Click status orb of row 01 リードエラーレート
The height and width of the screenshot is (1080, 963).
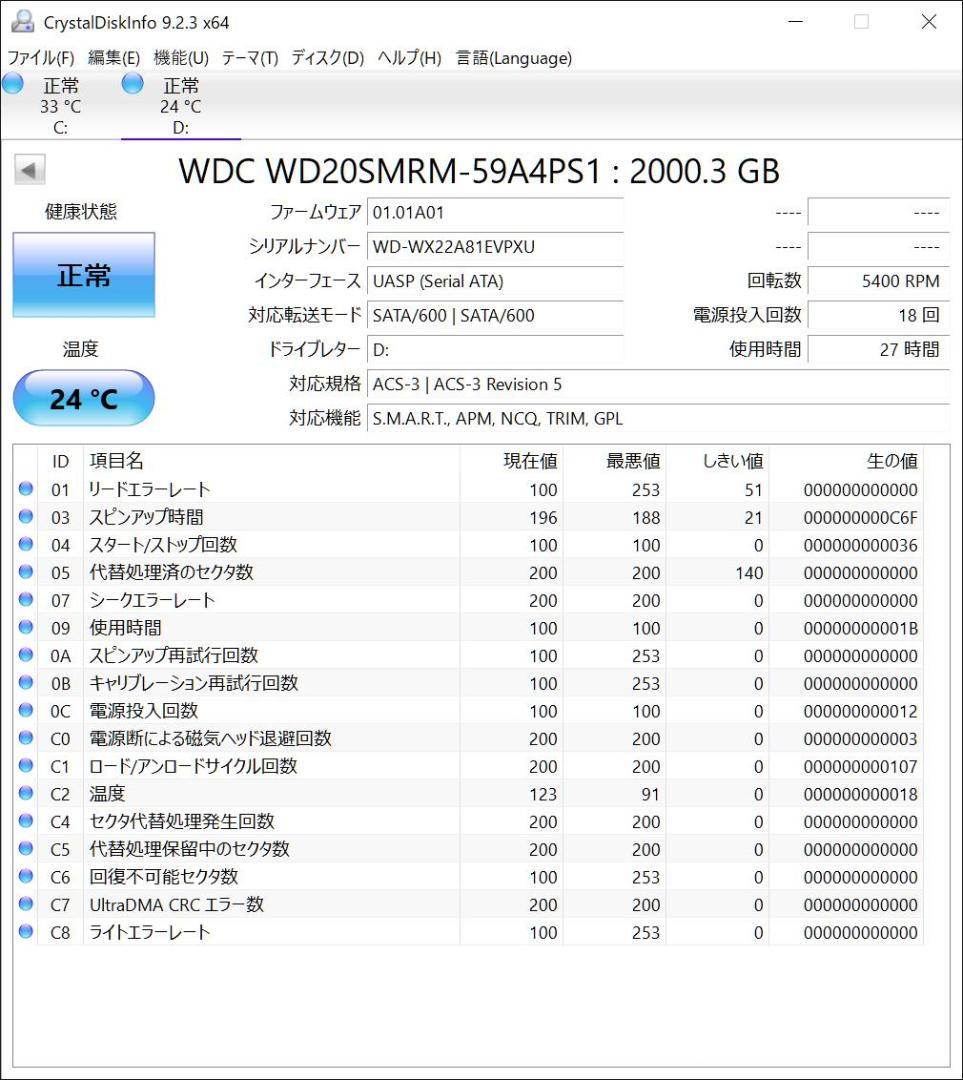pyautogui.click(x=26, y=488)
